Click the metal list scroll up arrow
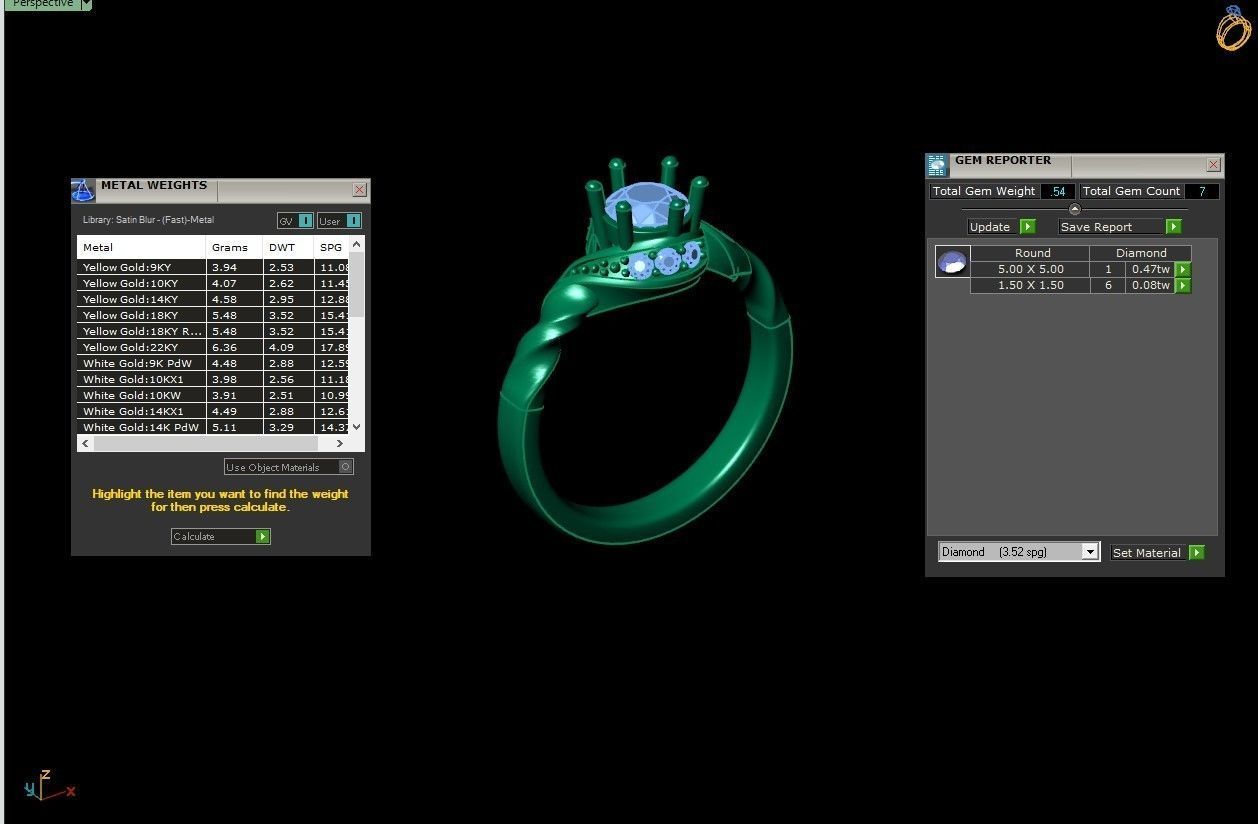 click(x=357, y=244)
